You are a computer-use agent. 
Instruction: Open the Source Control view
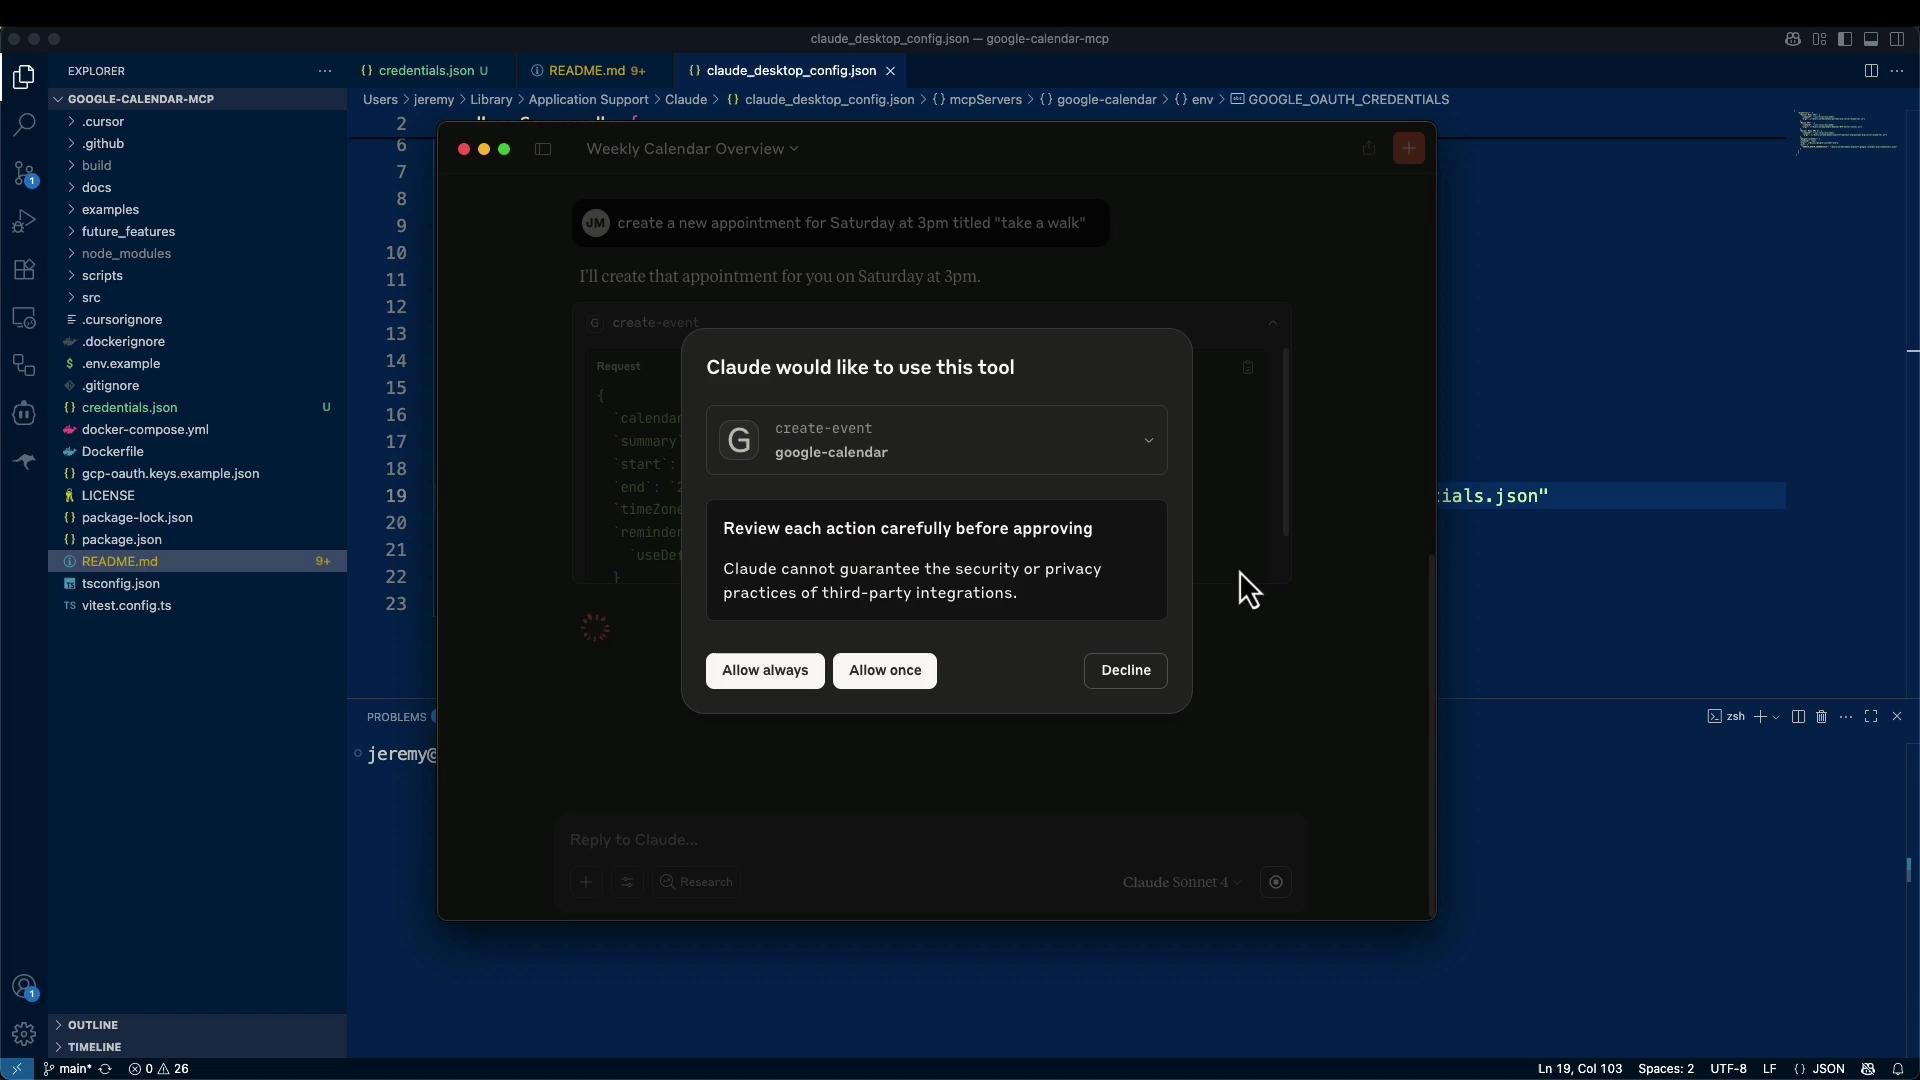(24, 173)
